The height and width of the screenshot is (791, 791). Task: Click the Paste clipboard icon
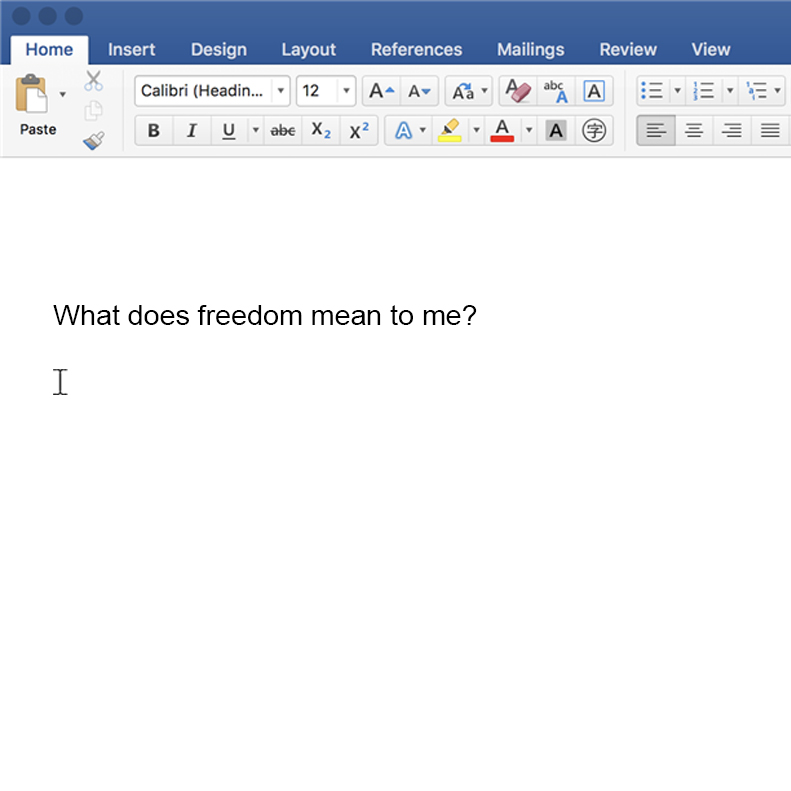[x=31, y=93]
